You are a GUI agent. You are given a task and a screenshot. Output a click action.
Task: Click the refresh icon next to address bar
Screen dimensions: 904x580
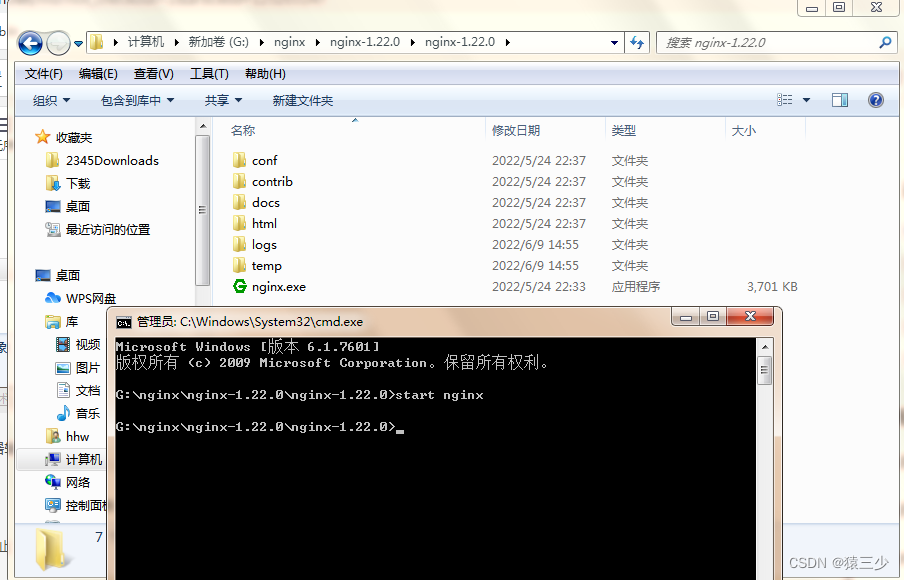pyautogui.click(x=637, y=43)
